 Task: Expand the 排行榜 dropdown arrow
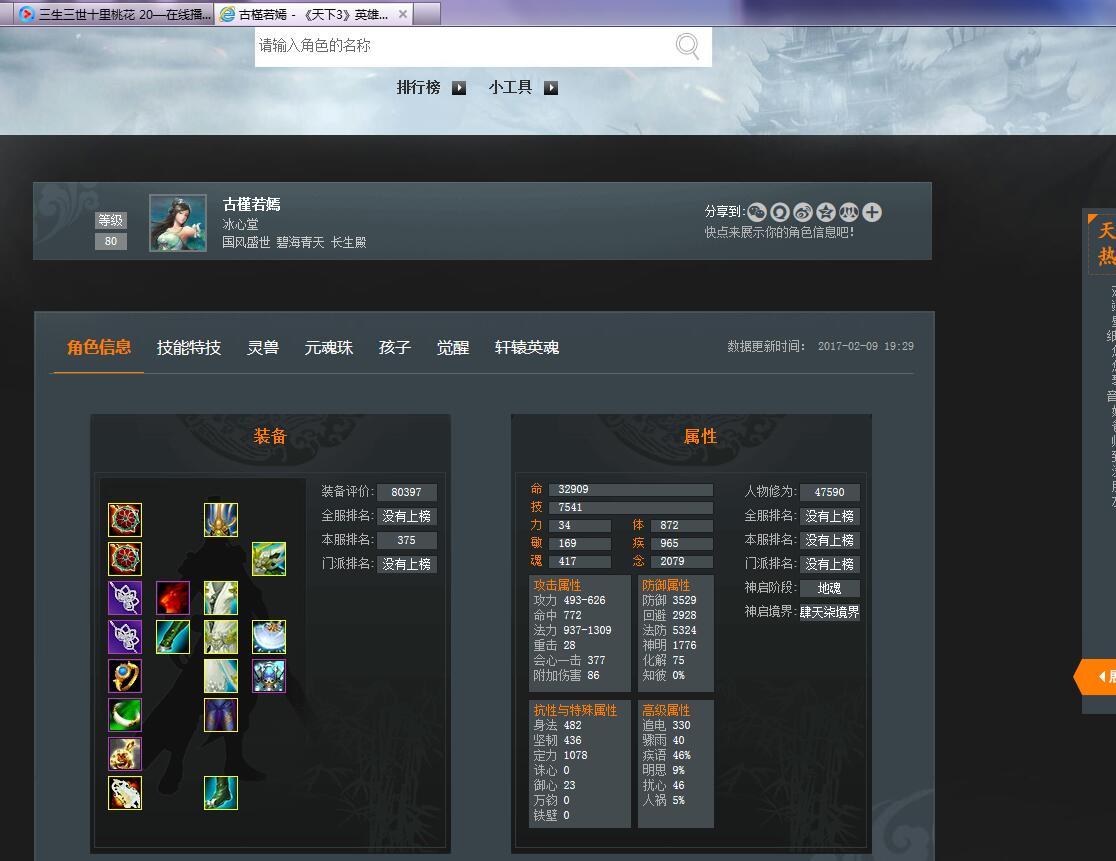pos(459,88)
